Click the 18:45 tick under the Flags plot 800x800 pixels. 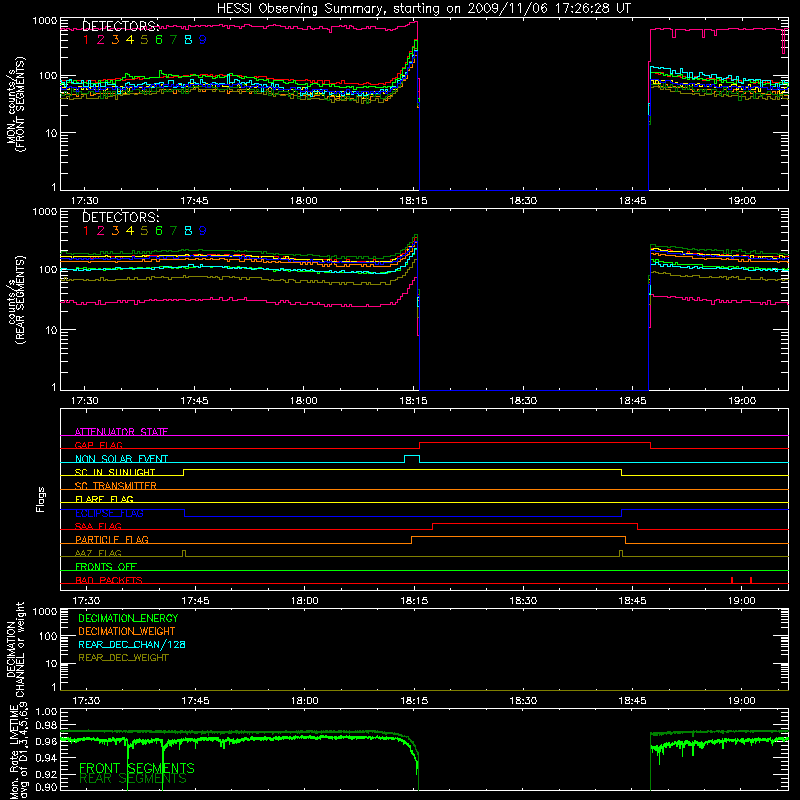[632, 601]
